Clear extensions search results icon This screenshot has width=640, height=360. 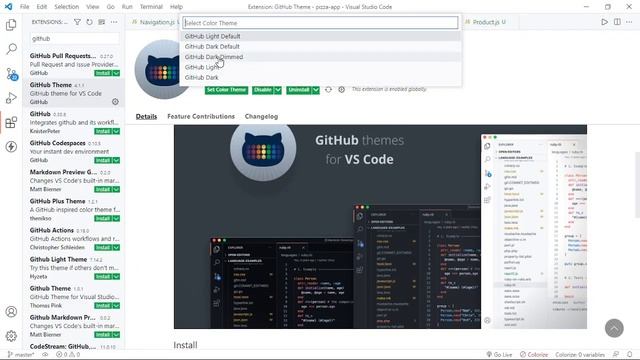pyautogui.click(x=102, y=22)
